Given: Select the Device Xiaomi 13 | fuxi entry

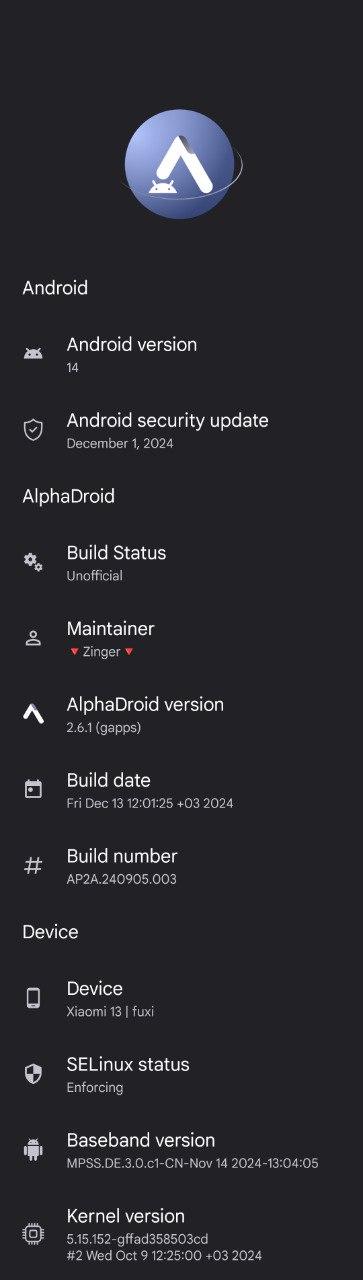Looking at the screenshot, I should pos(181,998).
